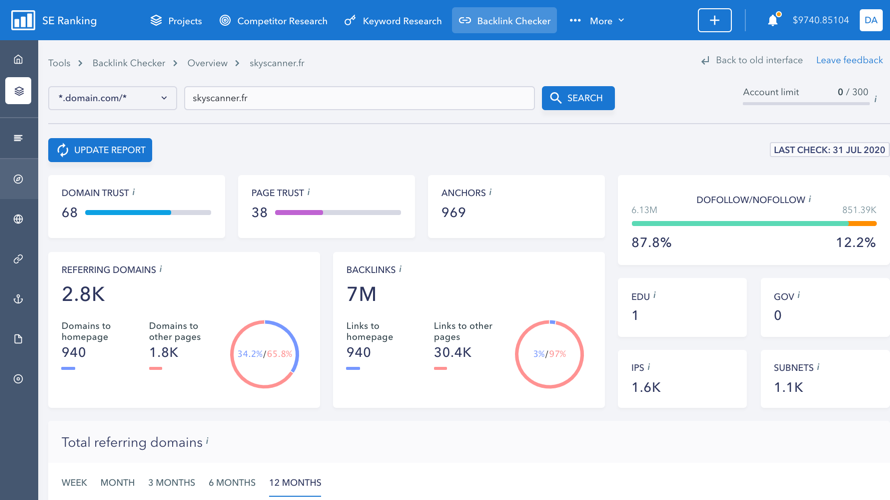The width and height of the screenshot is (890, 500).
Task: Click the notifications bell icon
Action: tap(772, 20)
